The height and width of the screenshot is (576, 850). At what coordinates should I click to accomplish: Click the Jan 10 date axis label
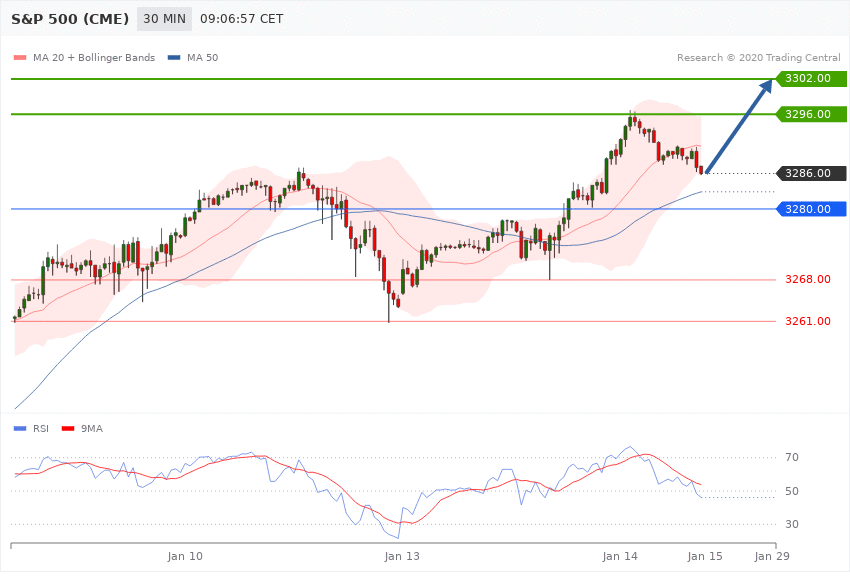[x=185, y=556]
